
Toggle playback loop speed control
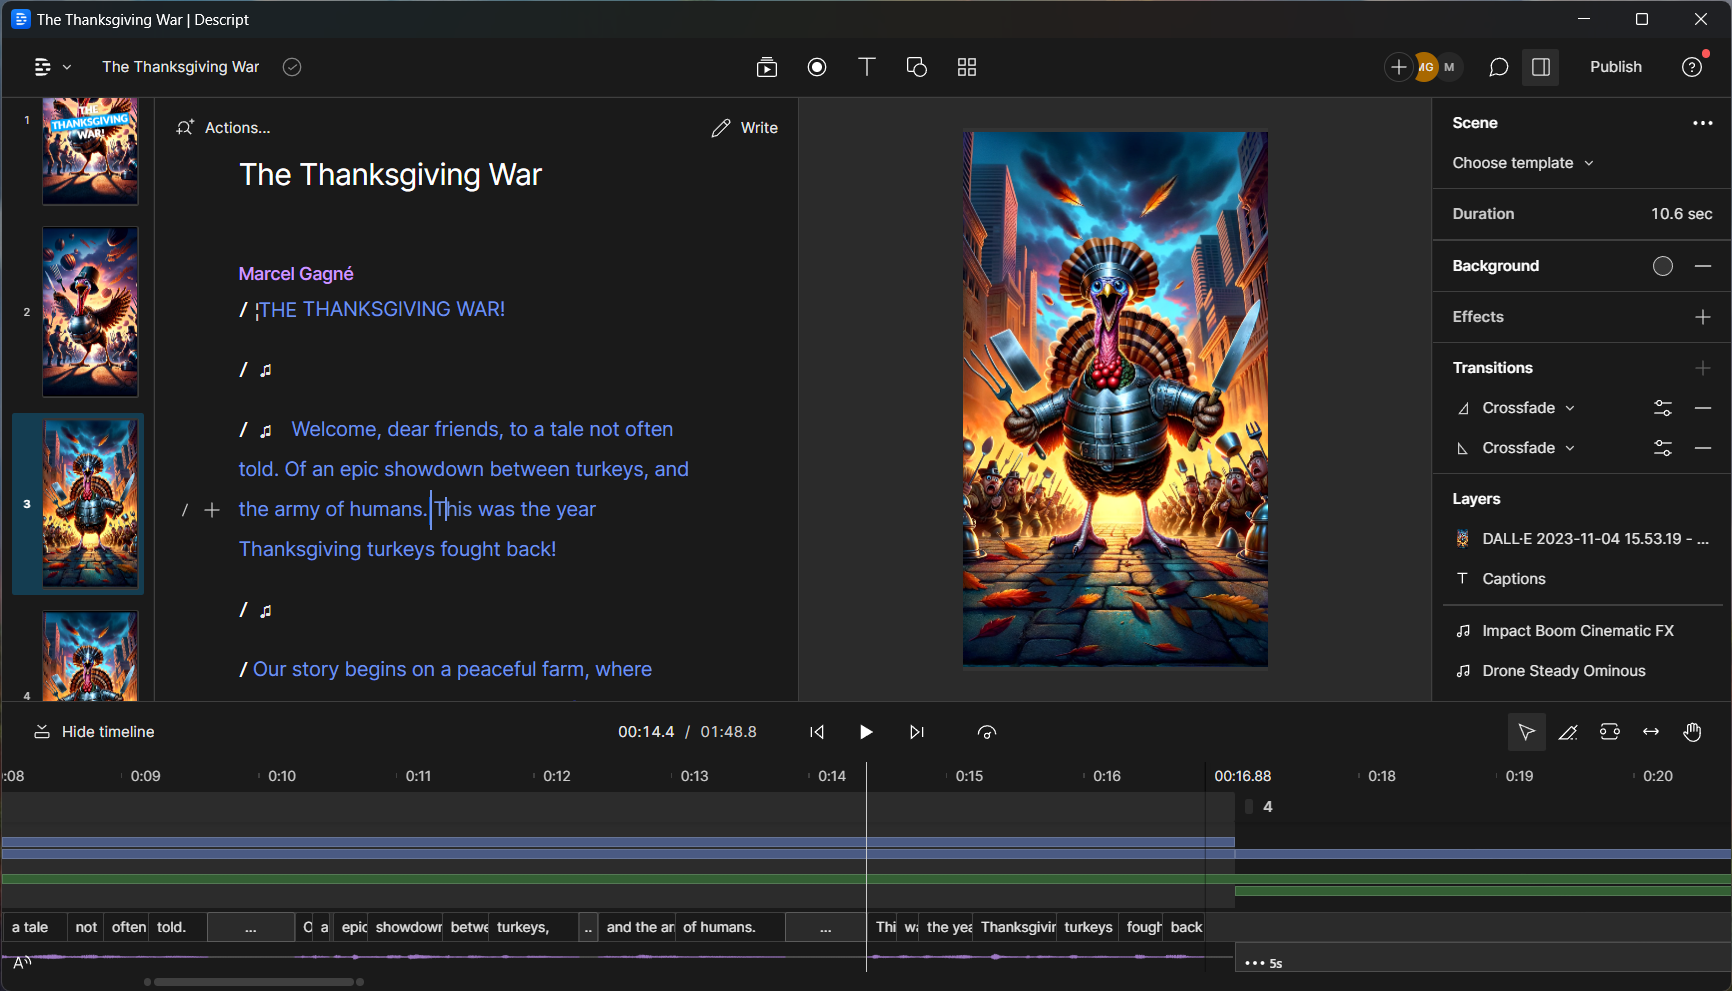tap(987, 732)
